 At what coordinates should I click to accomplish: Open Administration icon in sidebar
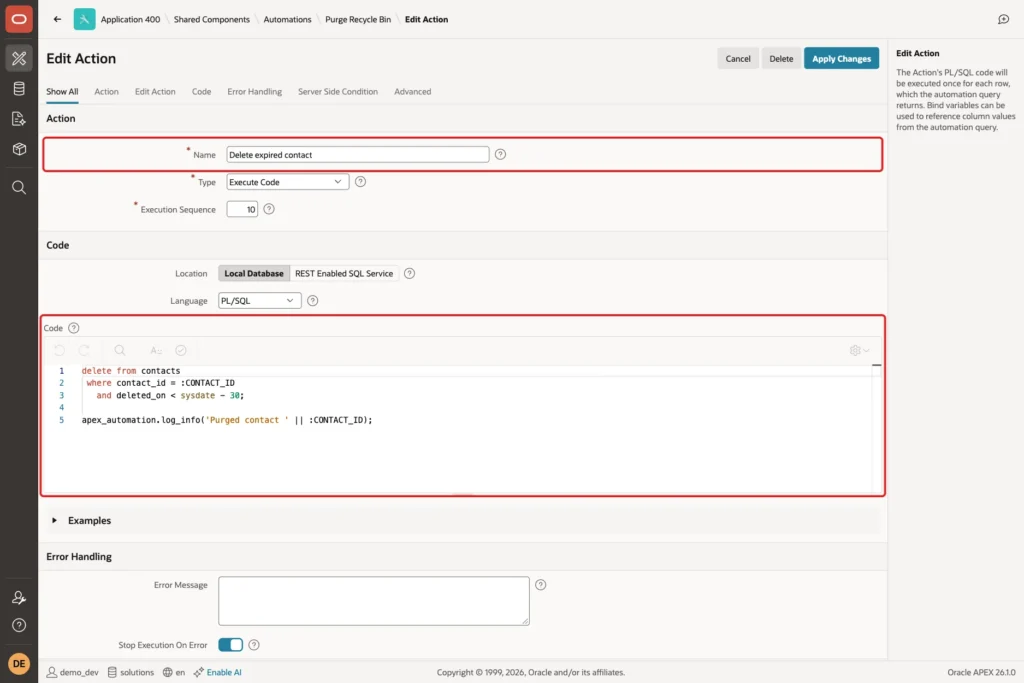point(19,597)
